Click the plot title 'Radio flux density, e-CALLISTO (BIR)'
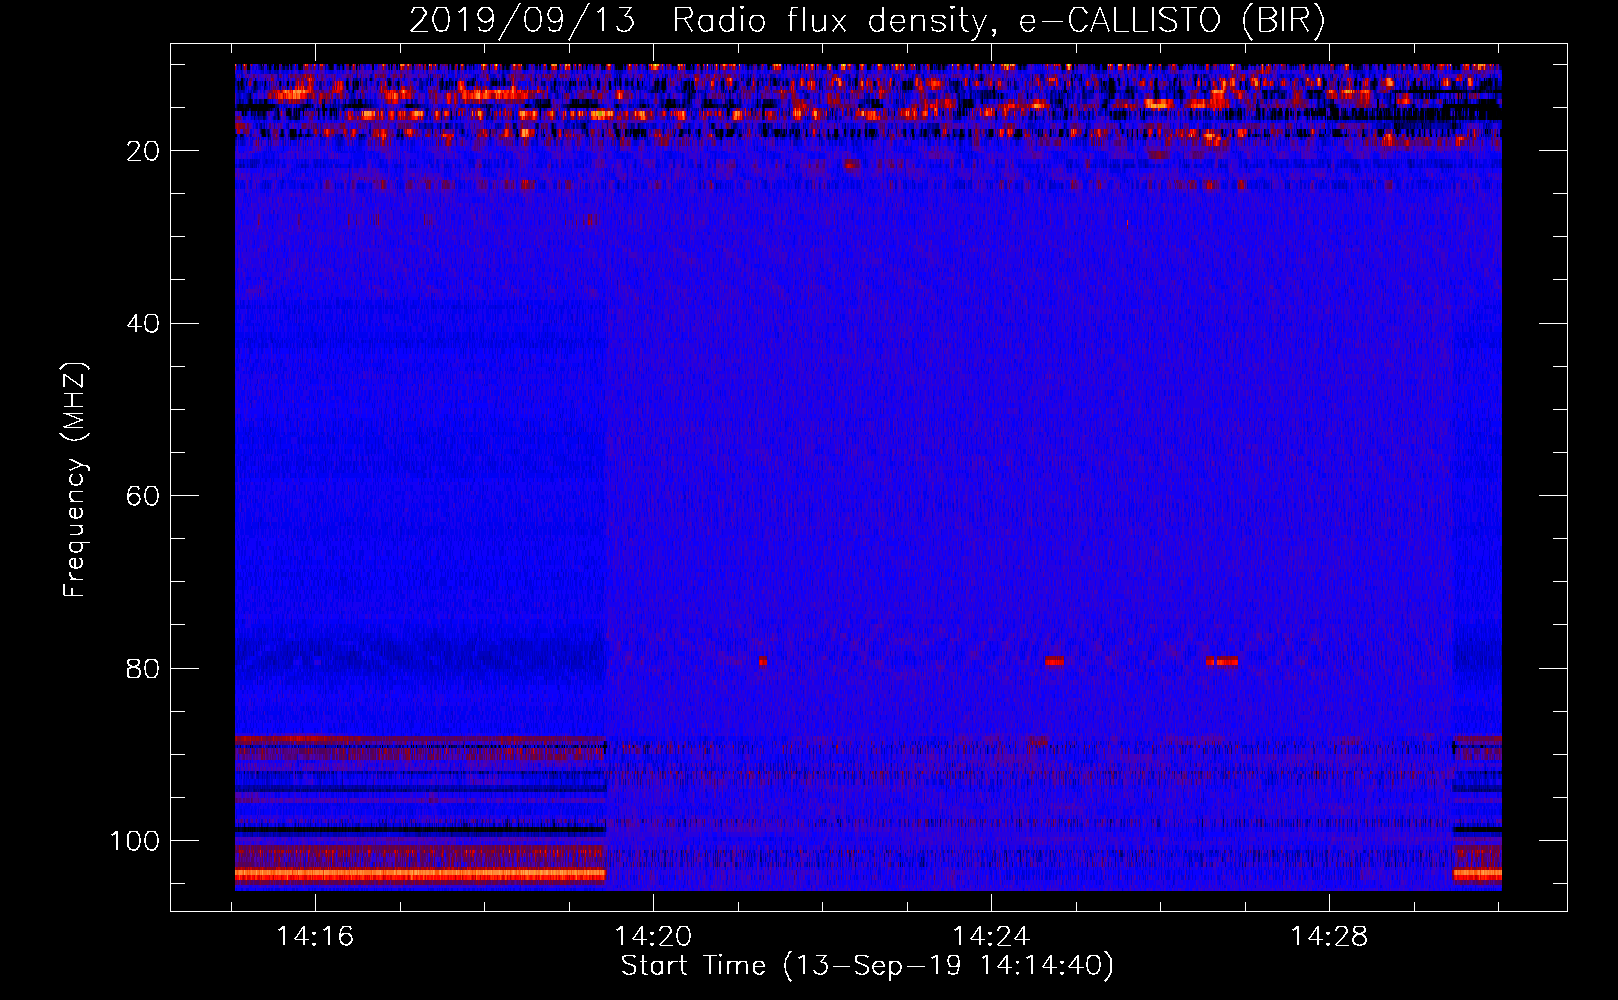 tap(999, 20)
